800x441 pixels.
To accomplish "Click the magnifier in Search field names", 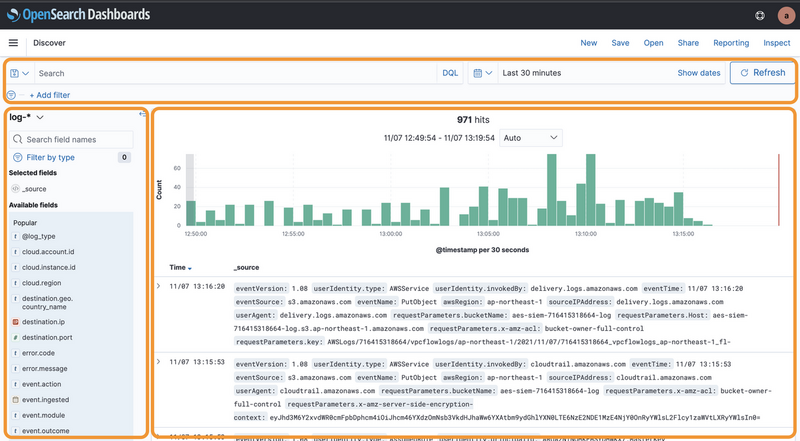I will pos(18,139).
